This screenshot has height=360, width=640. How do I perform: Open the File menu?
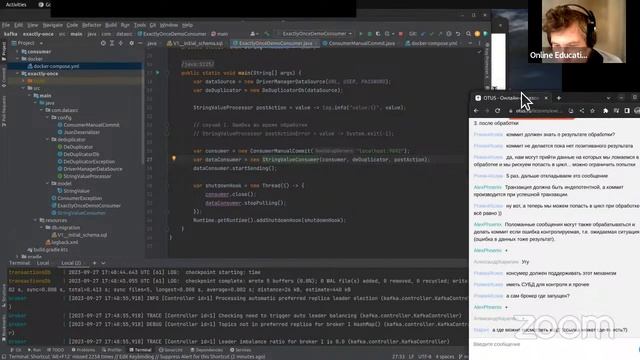click(6, 25)
